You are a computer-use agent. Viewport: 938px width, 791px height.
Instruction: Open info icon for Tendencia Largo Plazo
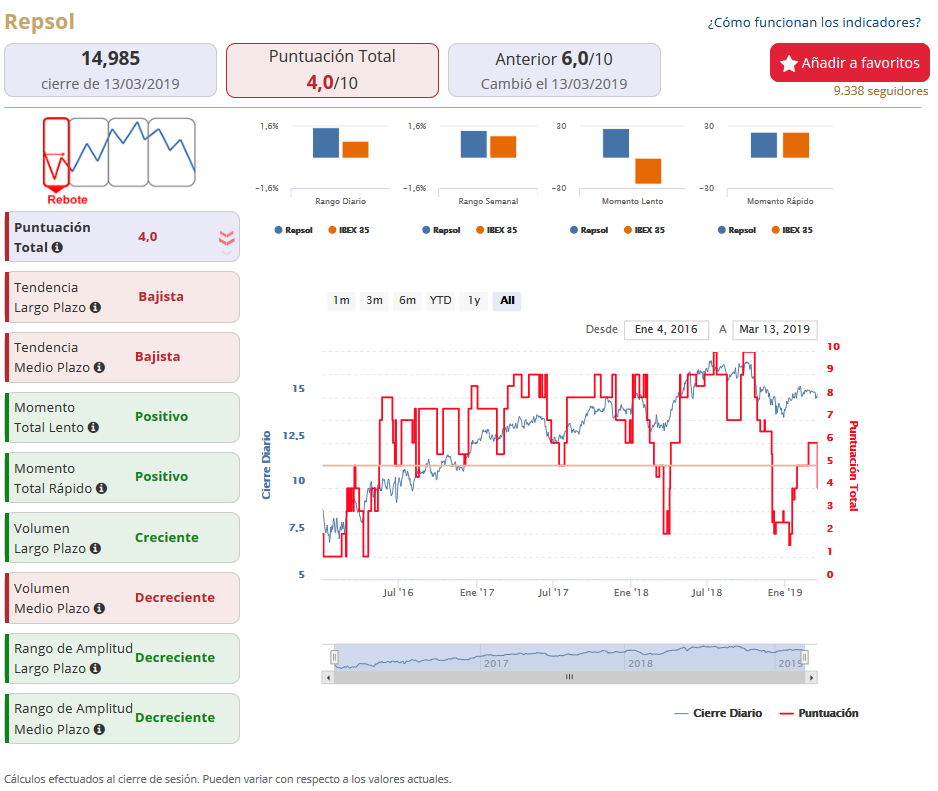point(95,308)
